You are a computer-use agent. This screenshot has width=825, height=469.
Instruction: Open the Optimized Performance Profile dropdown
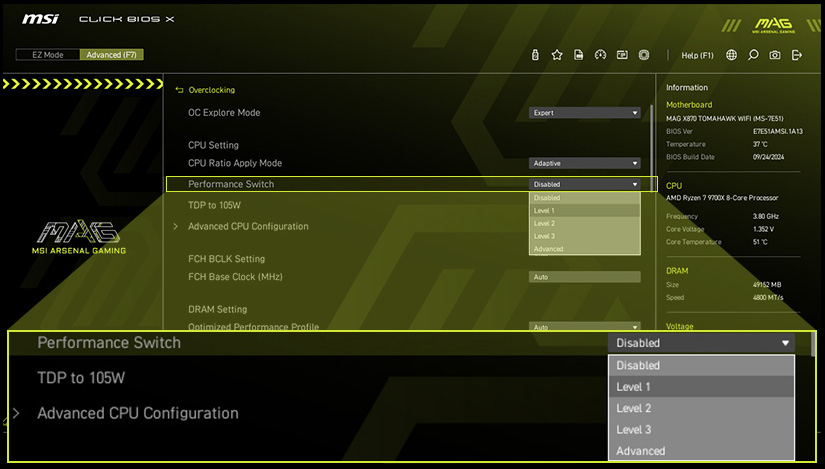[x=584, y=327]
